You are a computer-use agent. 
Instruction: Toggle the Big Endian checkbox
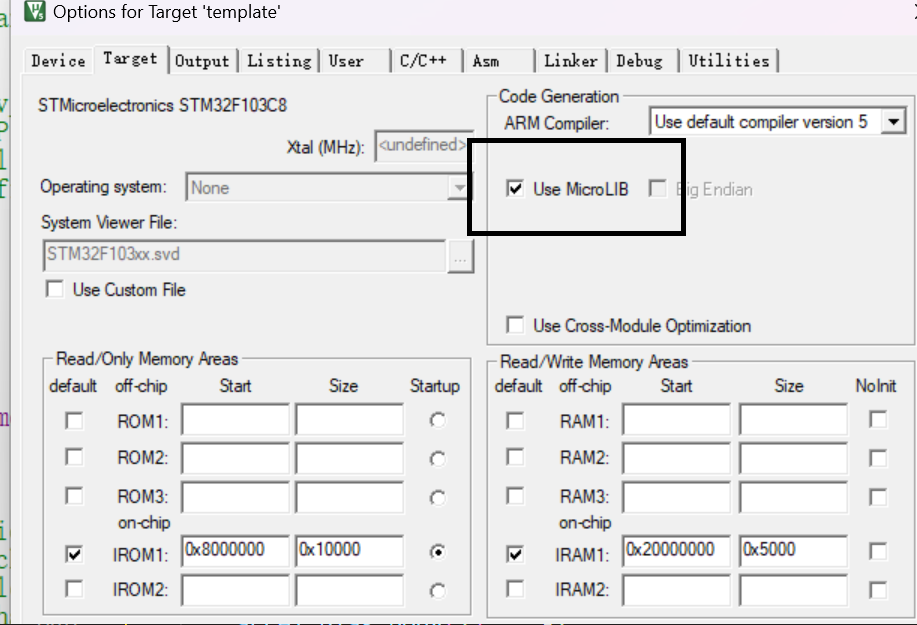pyautogui.click(x=657, y=188)
